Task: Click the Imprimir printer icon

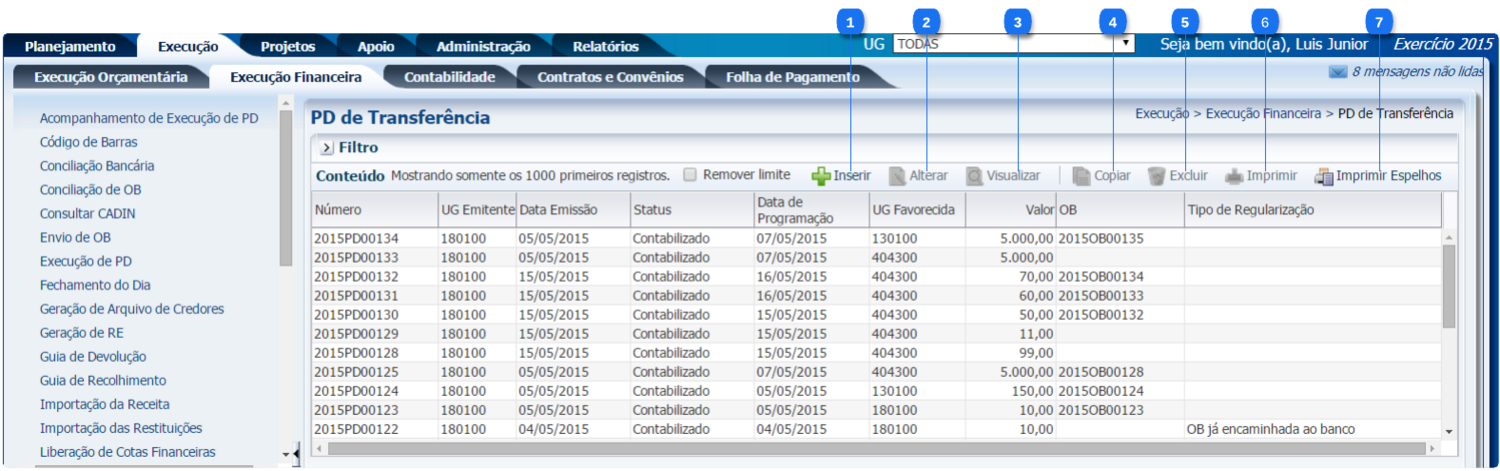Action: click(x=1235, y=176)
